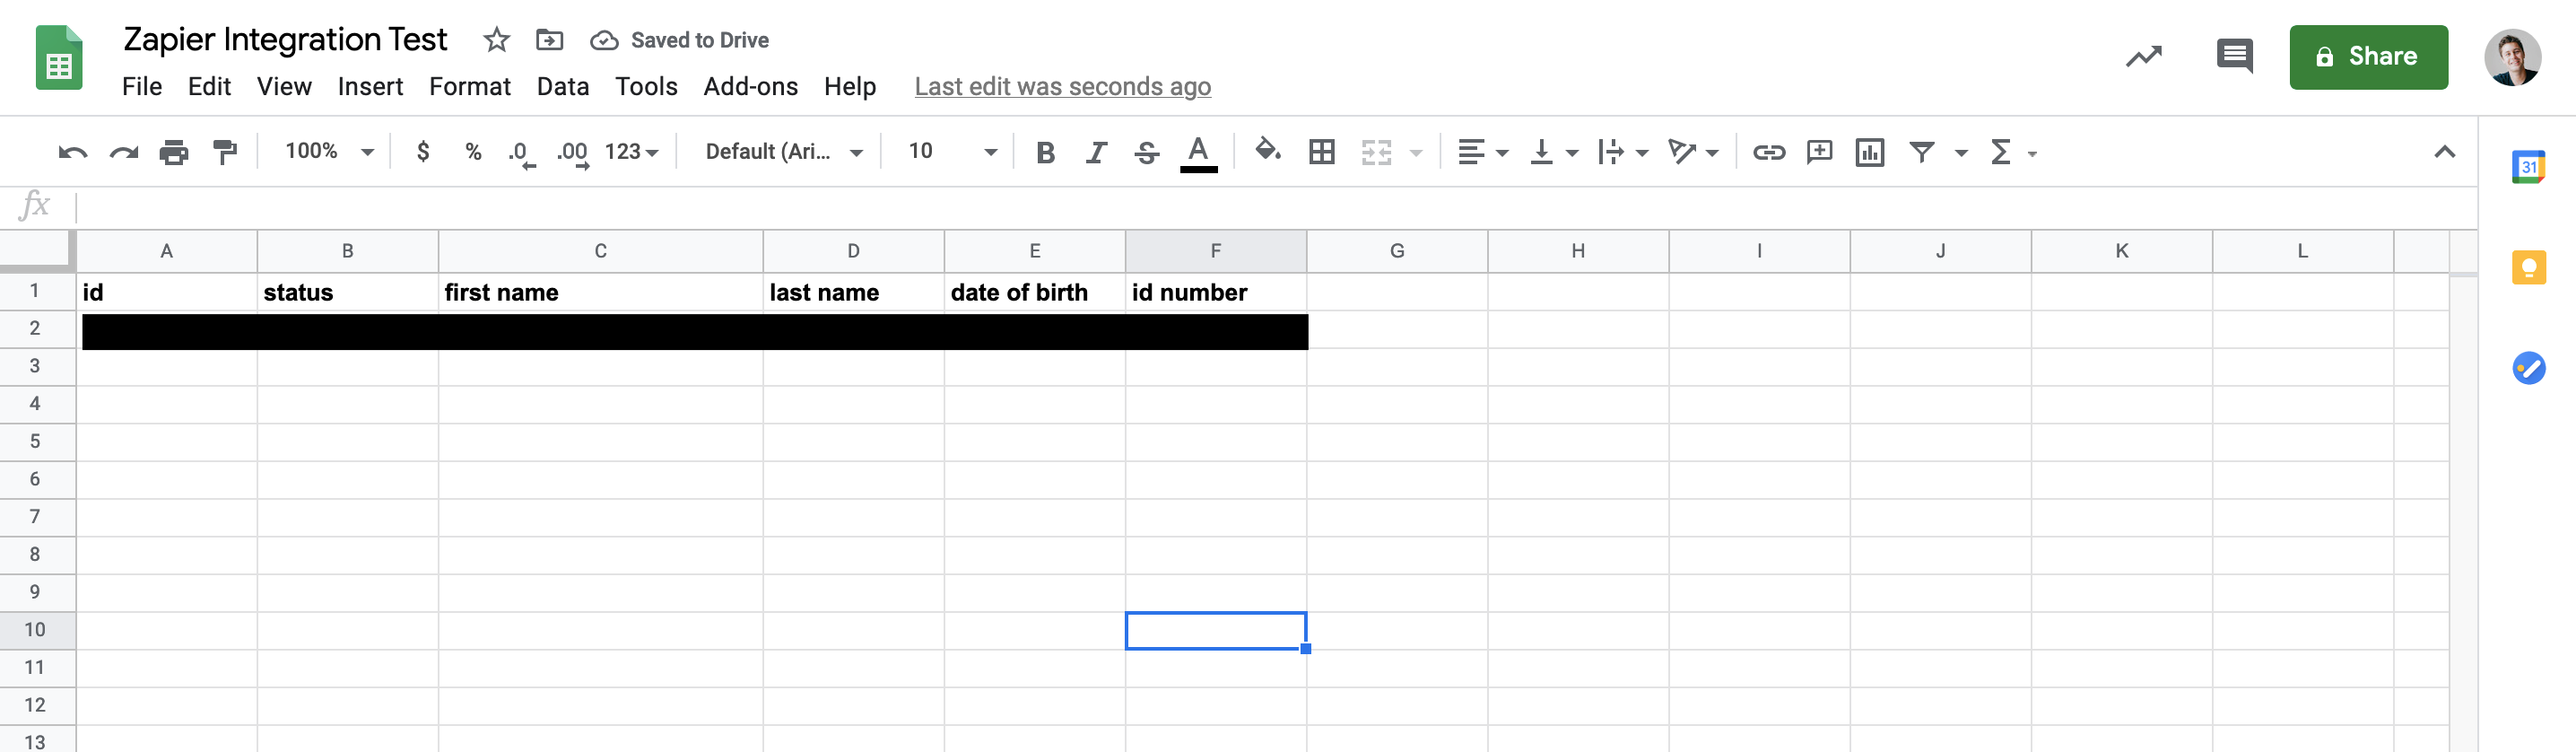Open the Google Sheets home icon

click(x=59, y=58)
